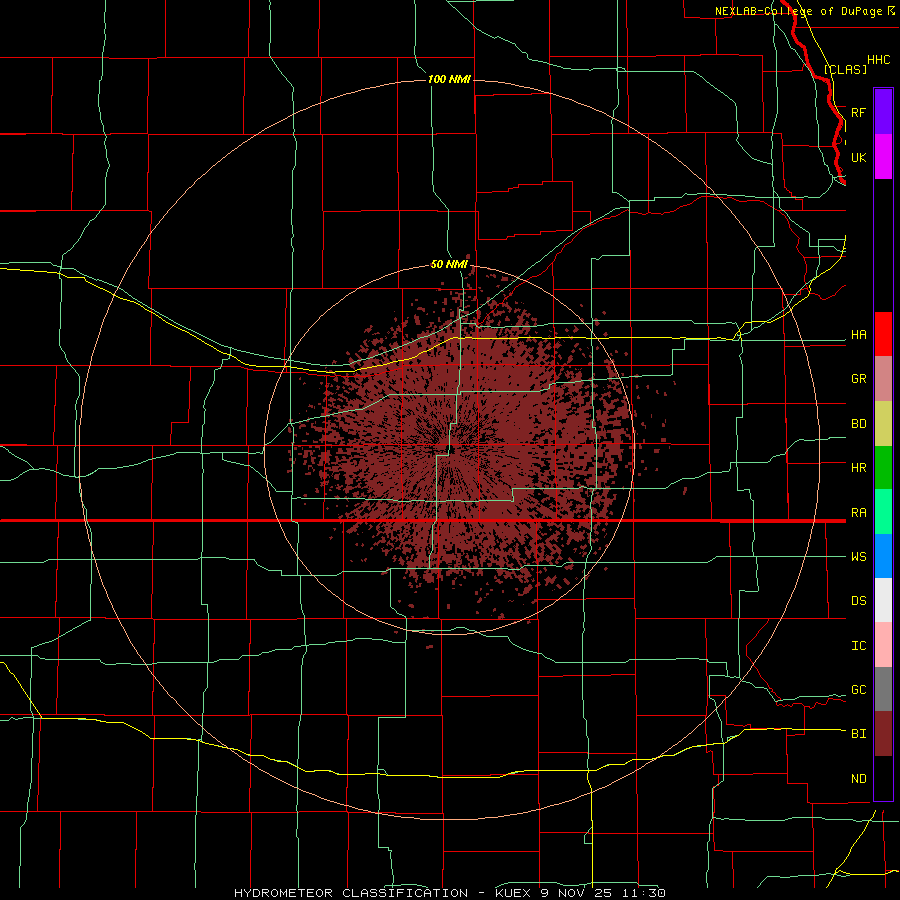Click the IC pink legend swatch
The width and height of the screenshot is (900, 900).
click(883, 645)
